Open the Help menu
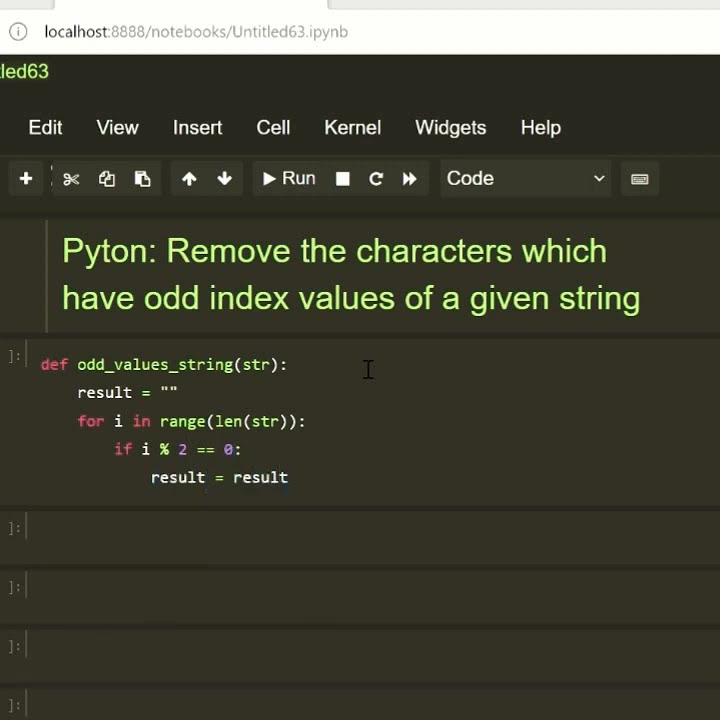The height and width of the screenshot is (720, 720). [540, 127]
